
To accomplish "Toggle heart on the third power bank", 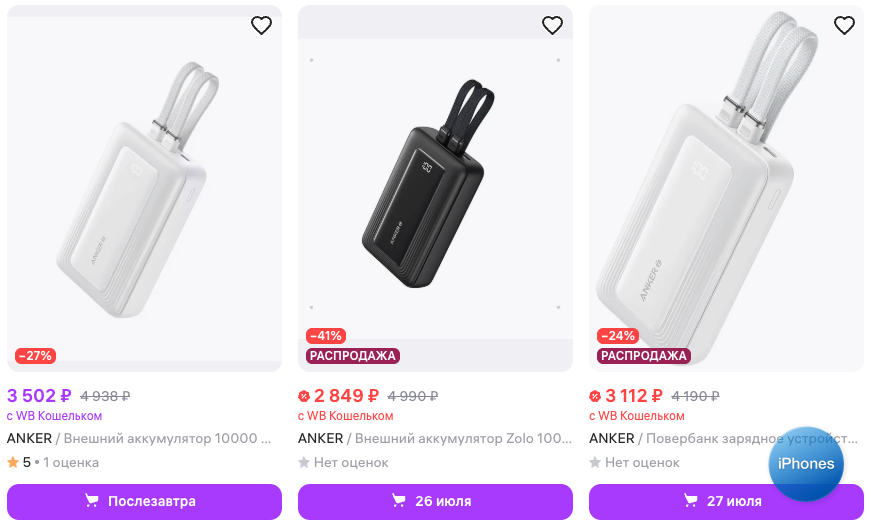I will (x=844, y=26).
